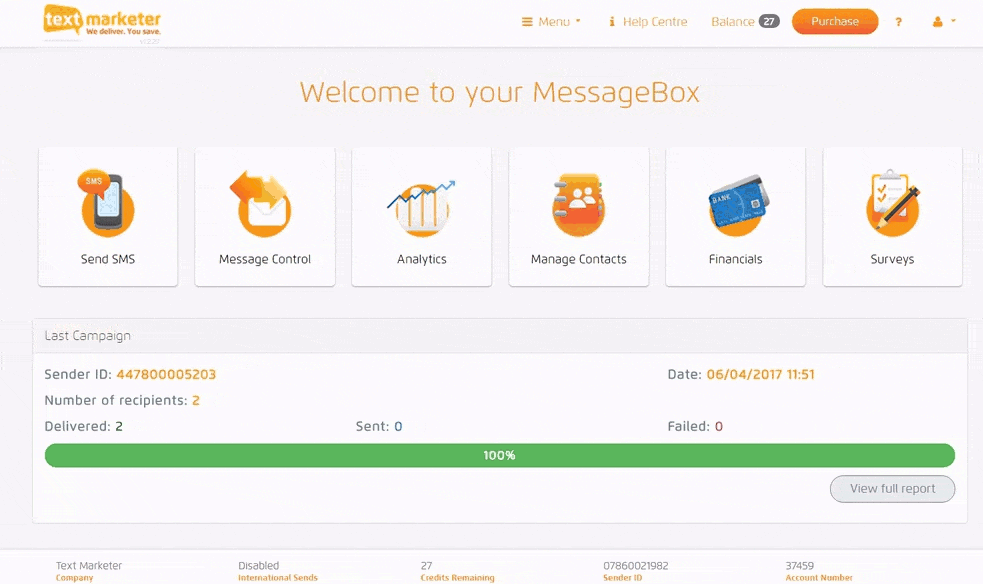
Task: Click the Welcome to your MessageBox heading
Action: (x=499, y=93)
